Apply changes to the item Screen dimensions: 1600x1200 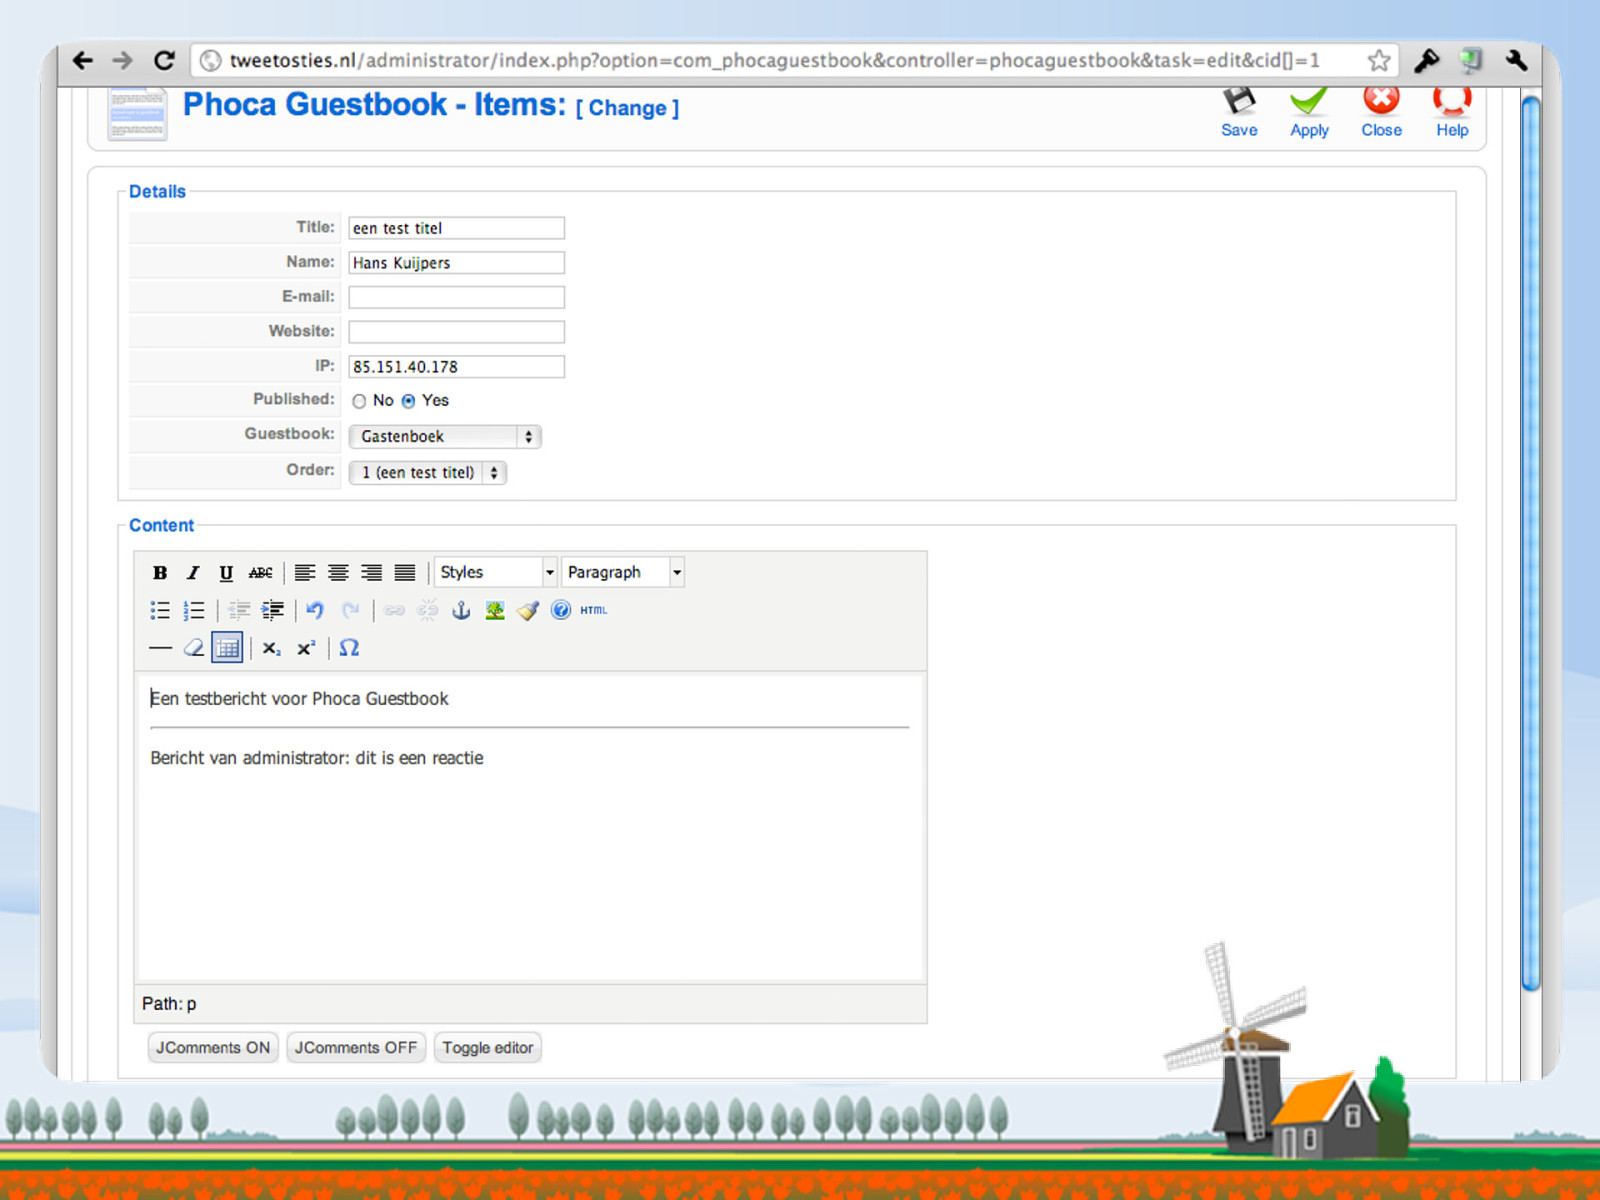click(1309, 112)
